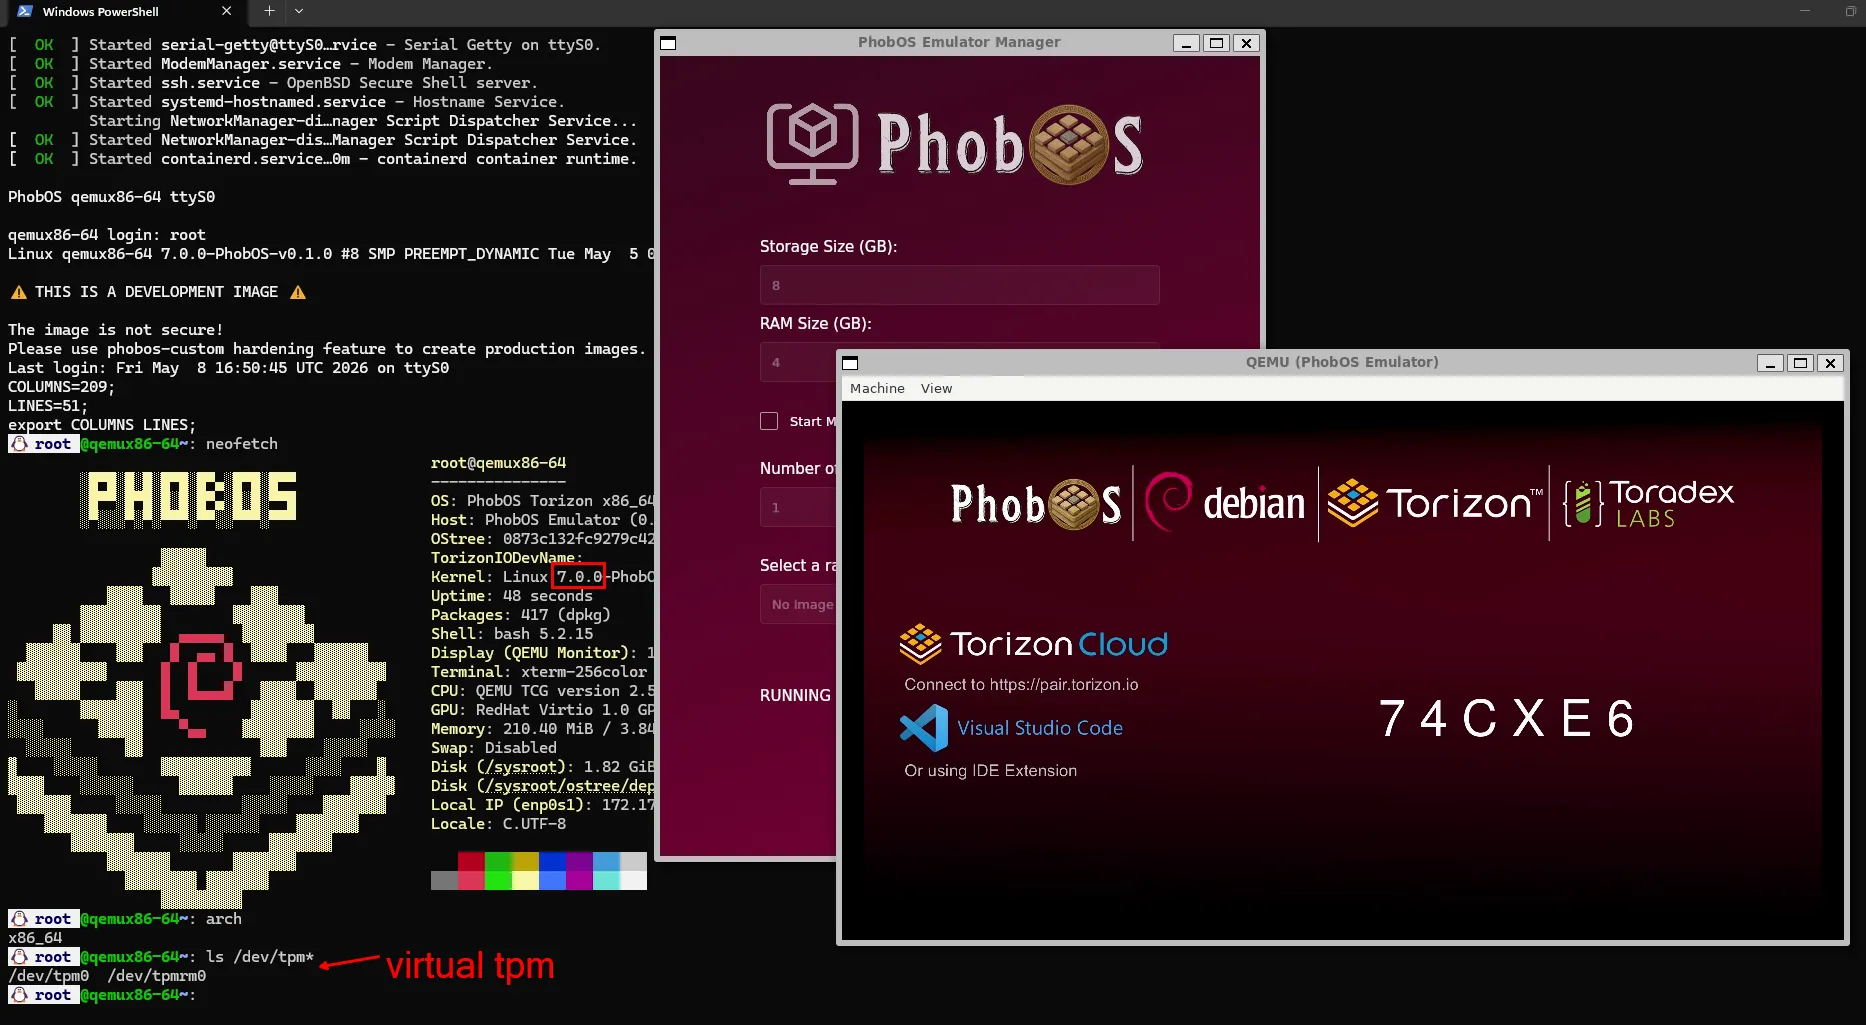The image size is (1866, 1025).
Task: Click the warning icon after DEVELOPMENT IMAGE
Action: [297, 292]
